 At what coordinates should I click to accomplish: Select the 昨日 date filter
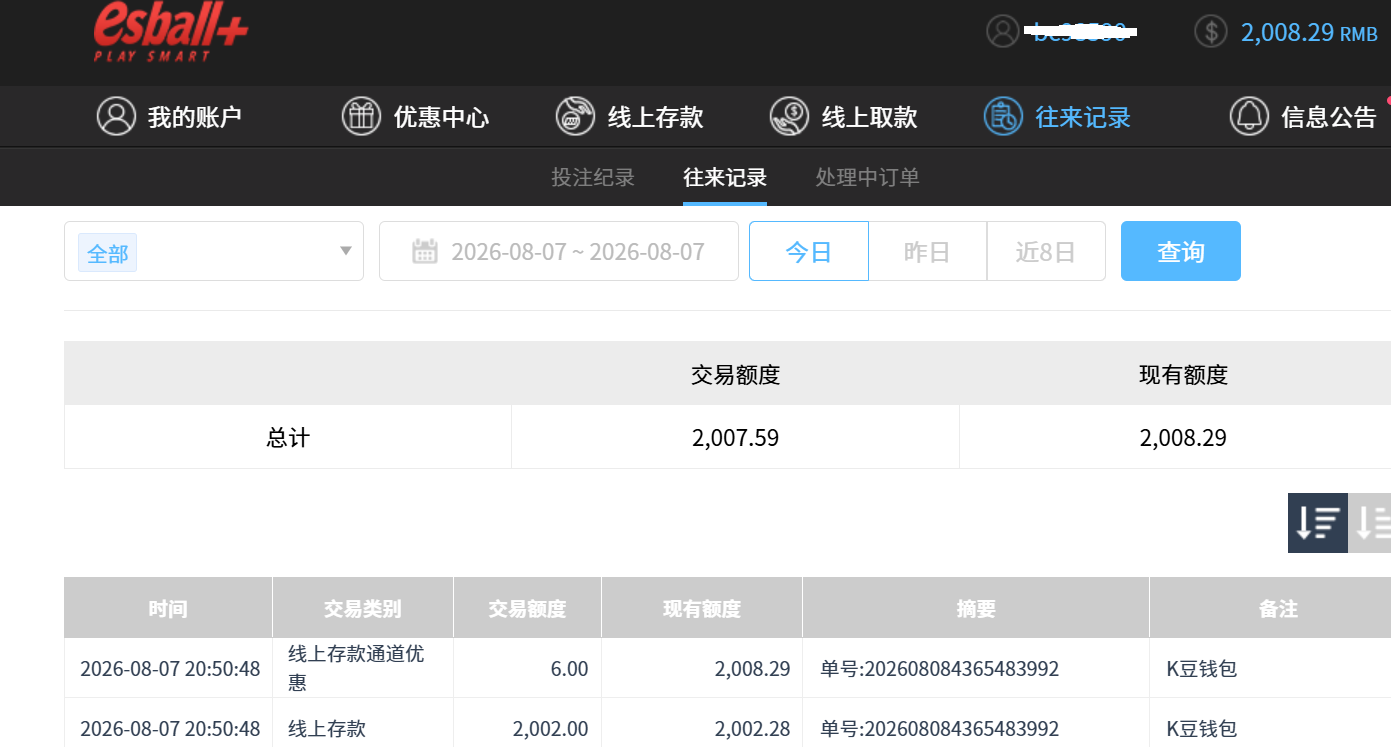(927, 251)
